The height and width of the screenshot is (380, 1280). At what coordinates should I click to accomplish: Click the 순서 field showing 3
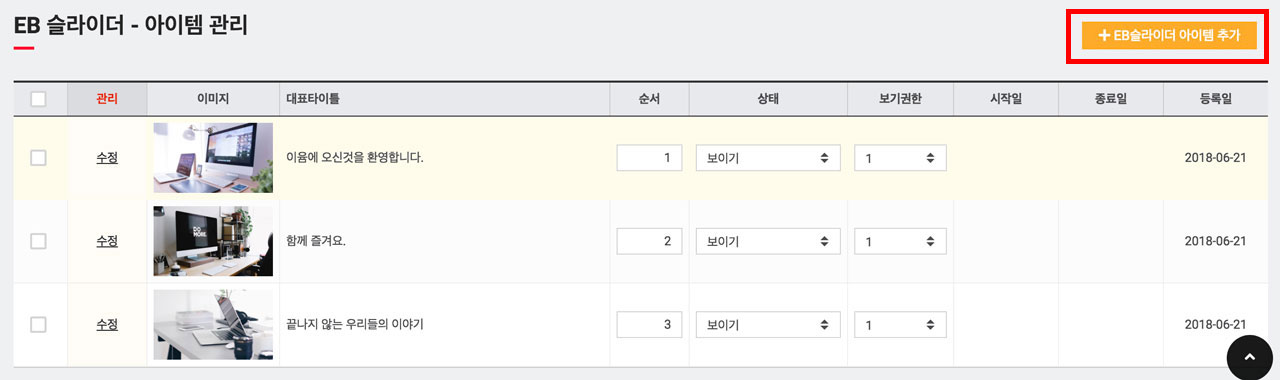(649, 325)
